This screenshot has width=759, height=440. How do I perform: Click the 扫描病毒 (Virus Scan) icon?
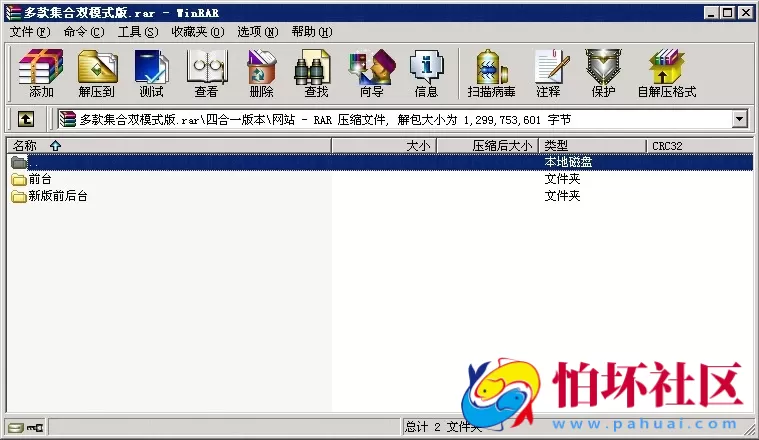(491, 73)
